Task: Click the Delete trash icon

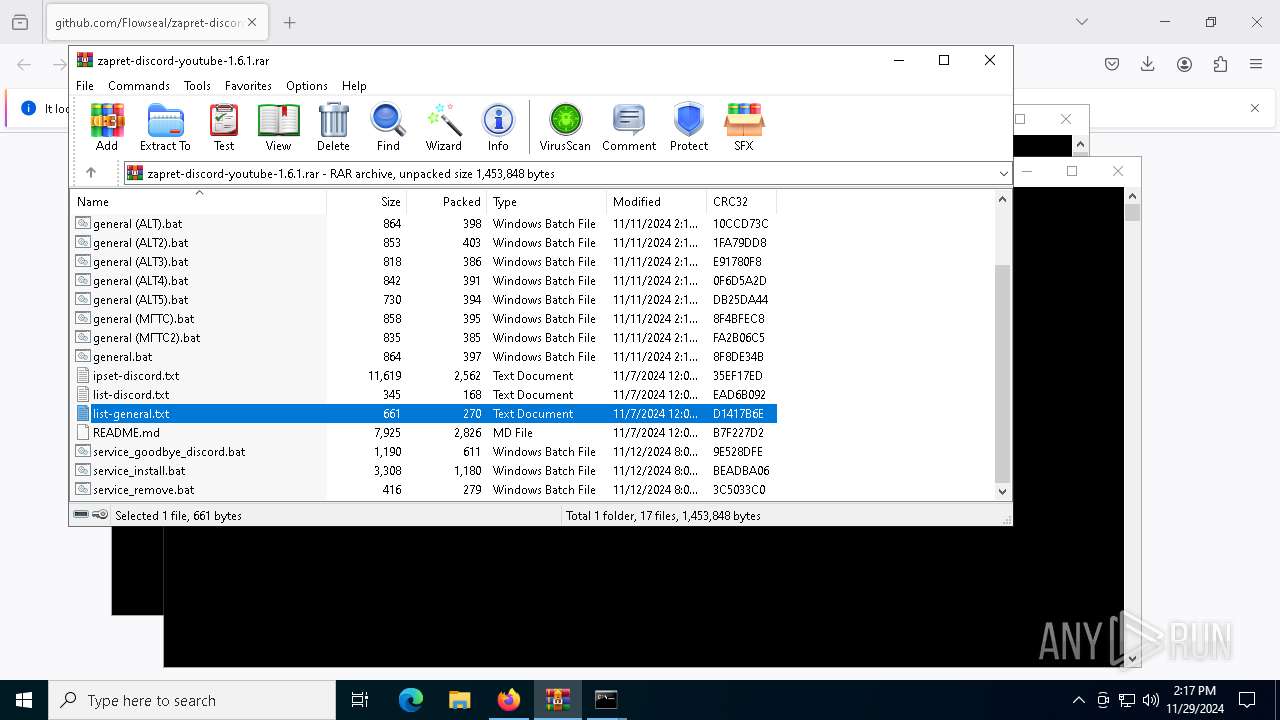Action: coord(333,127)
